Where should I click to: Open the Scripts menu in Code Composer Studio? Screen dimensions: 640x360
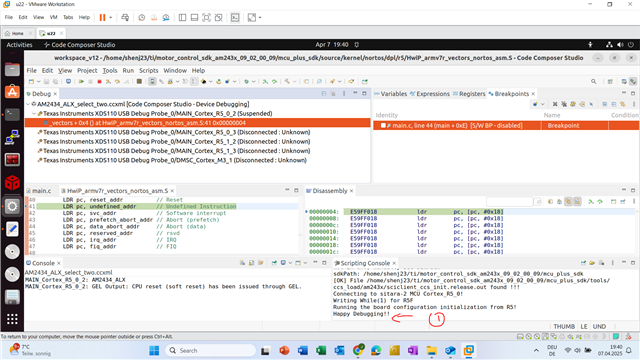pos(149,70)
